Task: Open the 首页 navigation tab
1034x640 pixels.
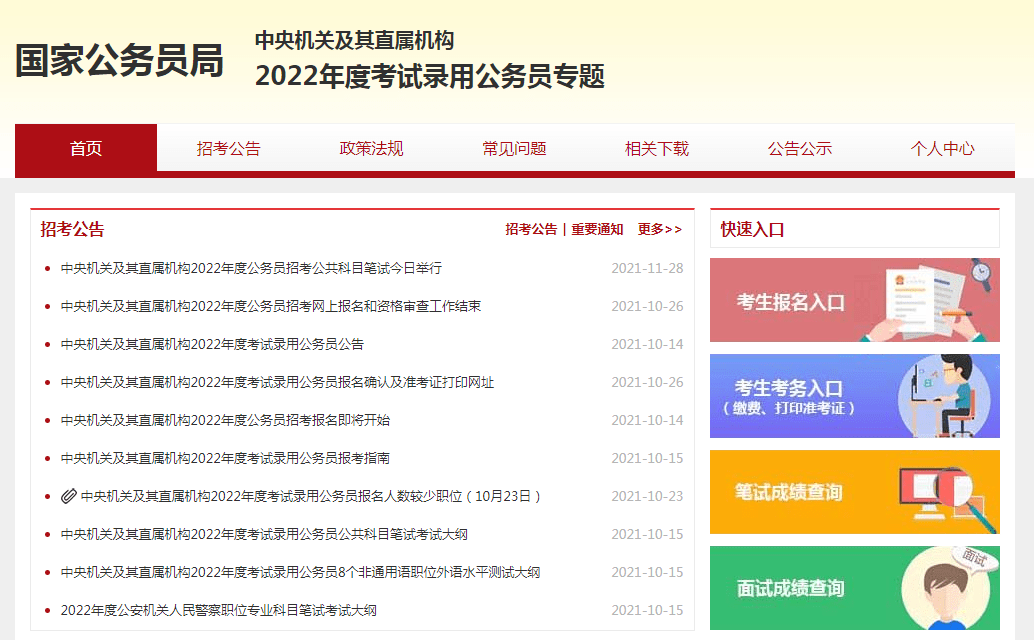Action: pos(86,148)
